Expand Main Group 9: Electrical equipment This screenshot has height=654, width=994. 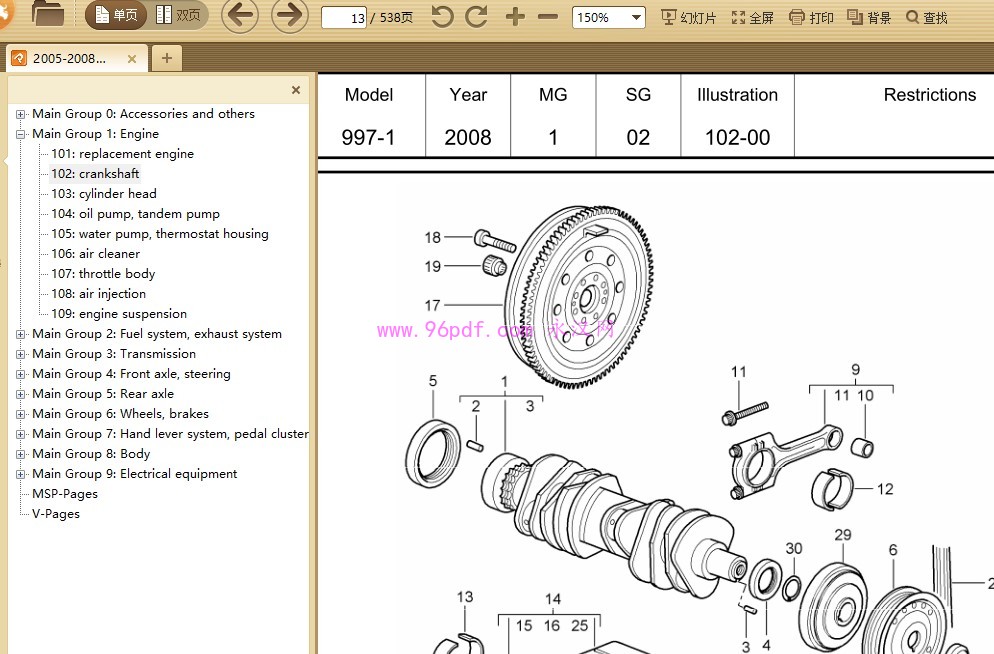pos(20,474)
